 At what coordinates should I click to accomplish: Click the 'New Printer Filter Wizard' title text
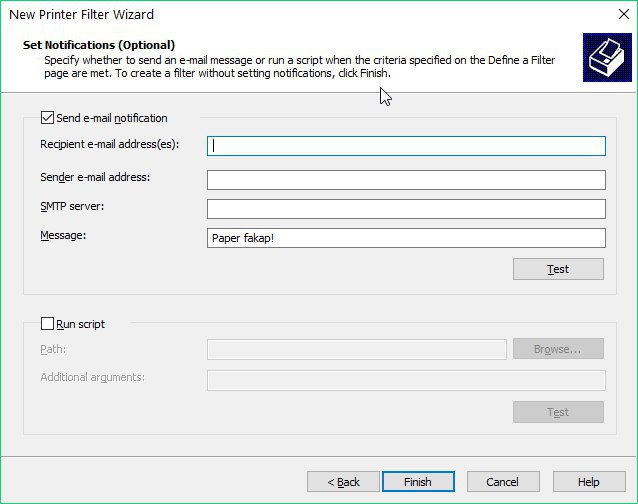(x=81, y=15)
